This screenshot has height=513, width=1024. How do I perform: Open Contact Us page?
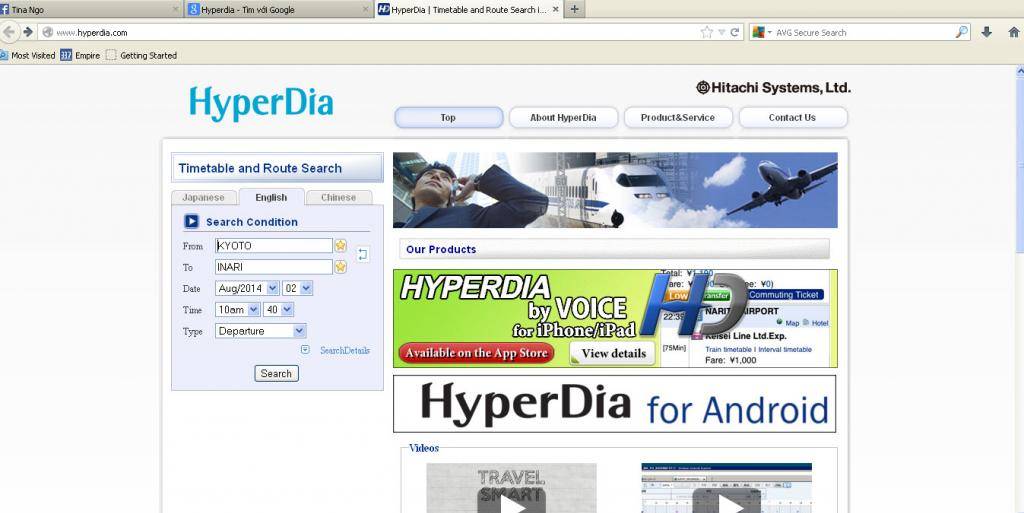(792, 117)
